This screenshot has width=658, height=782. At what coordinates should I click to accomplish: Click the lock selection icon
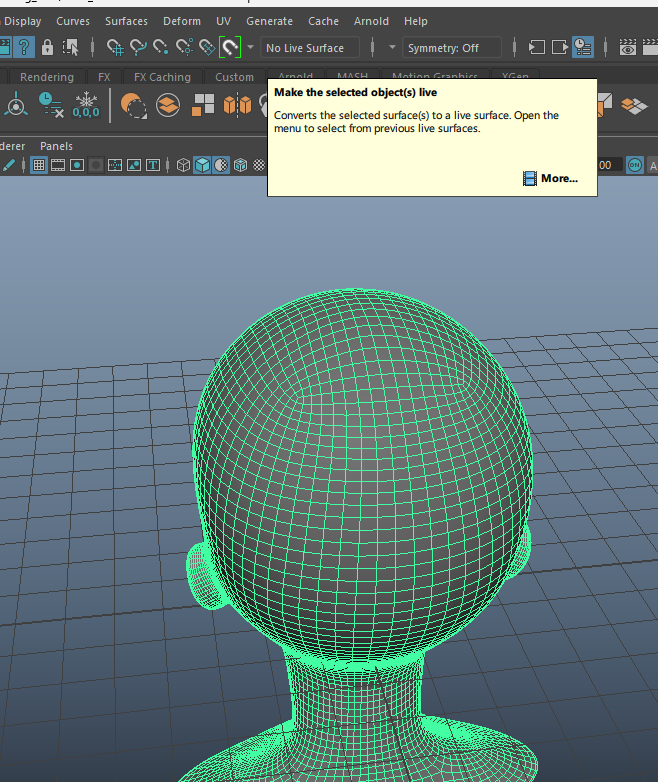pos(47,47)
